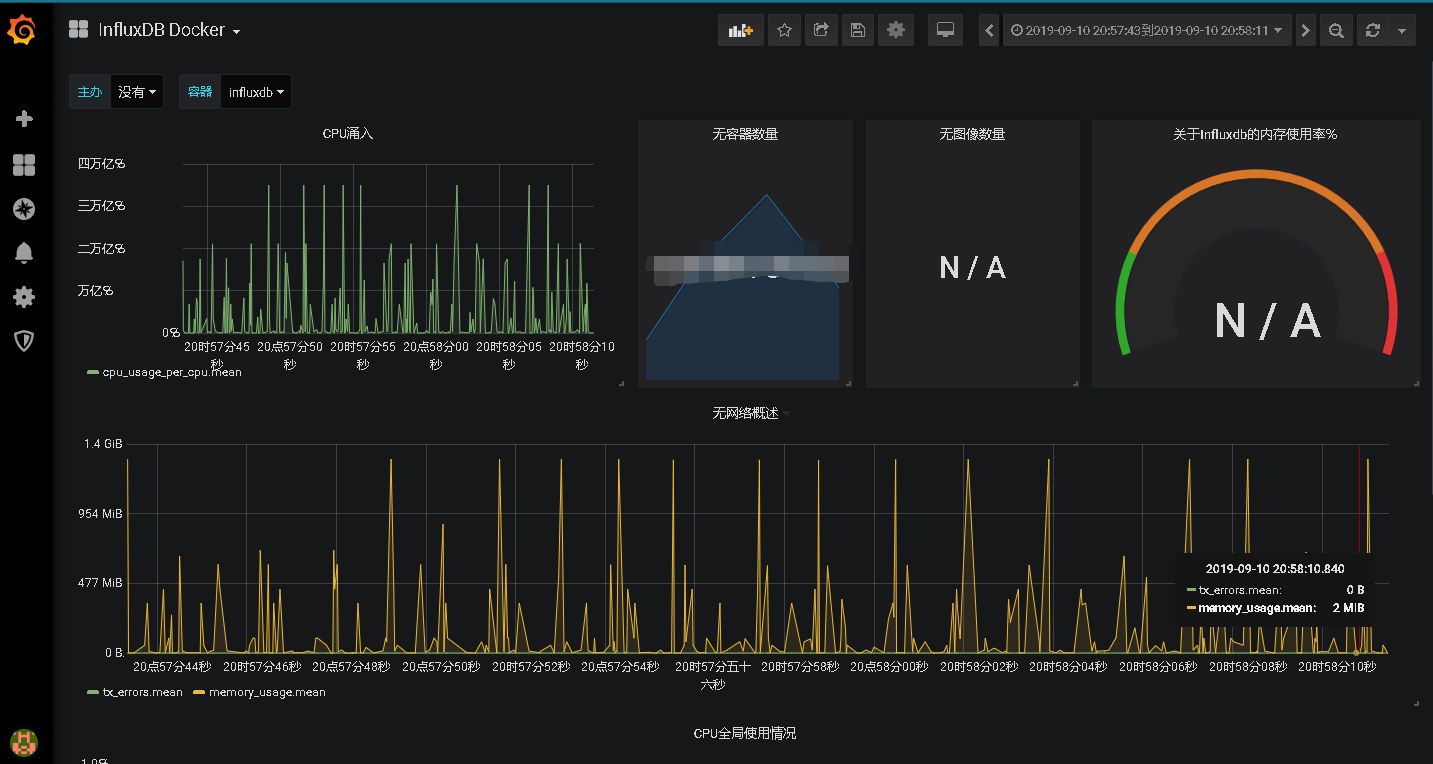Toggle memory_usage.mean series in network legend

click(267, 692)
